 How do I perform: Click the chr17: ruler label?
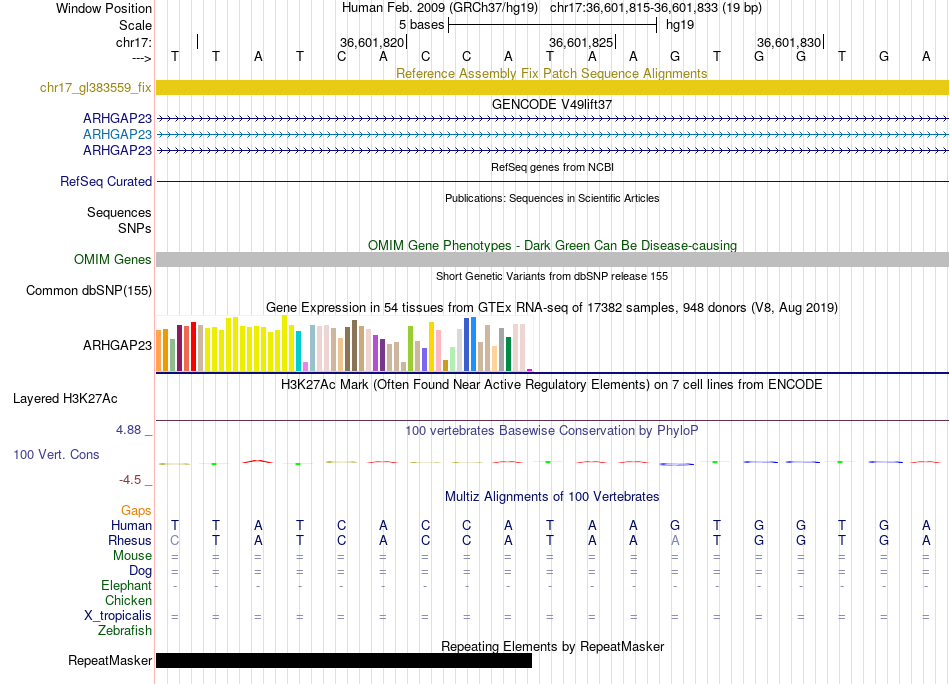point(133,42)
